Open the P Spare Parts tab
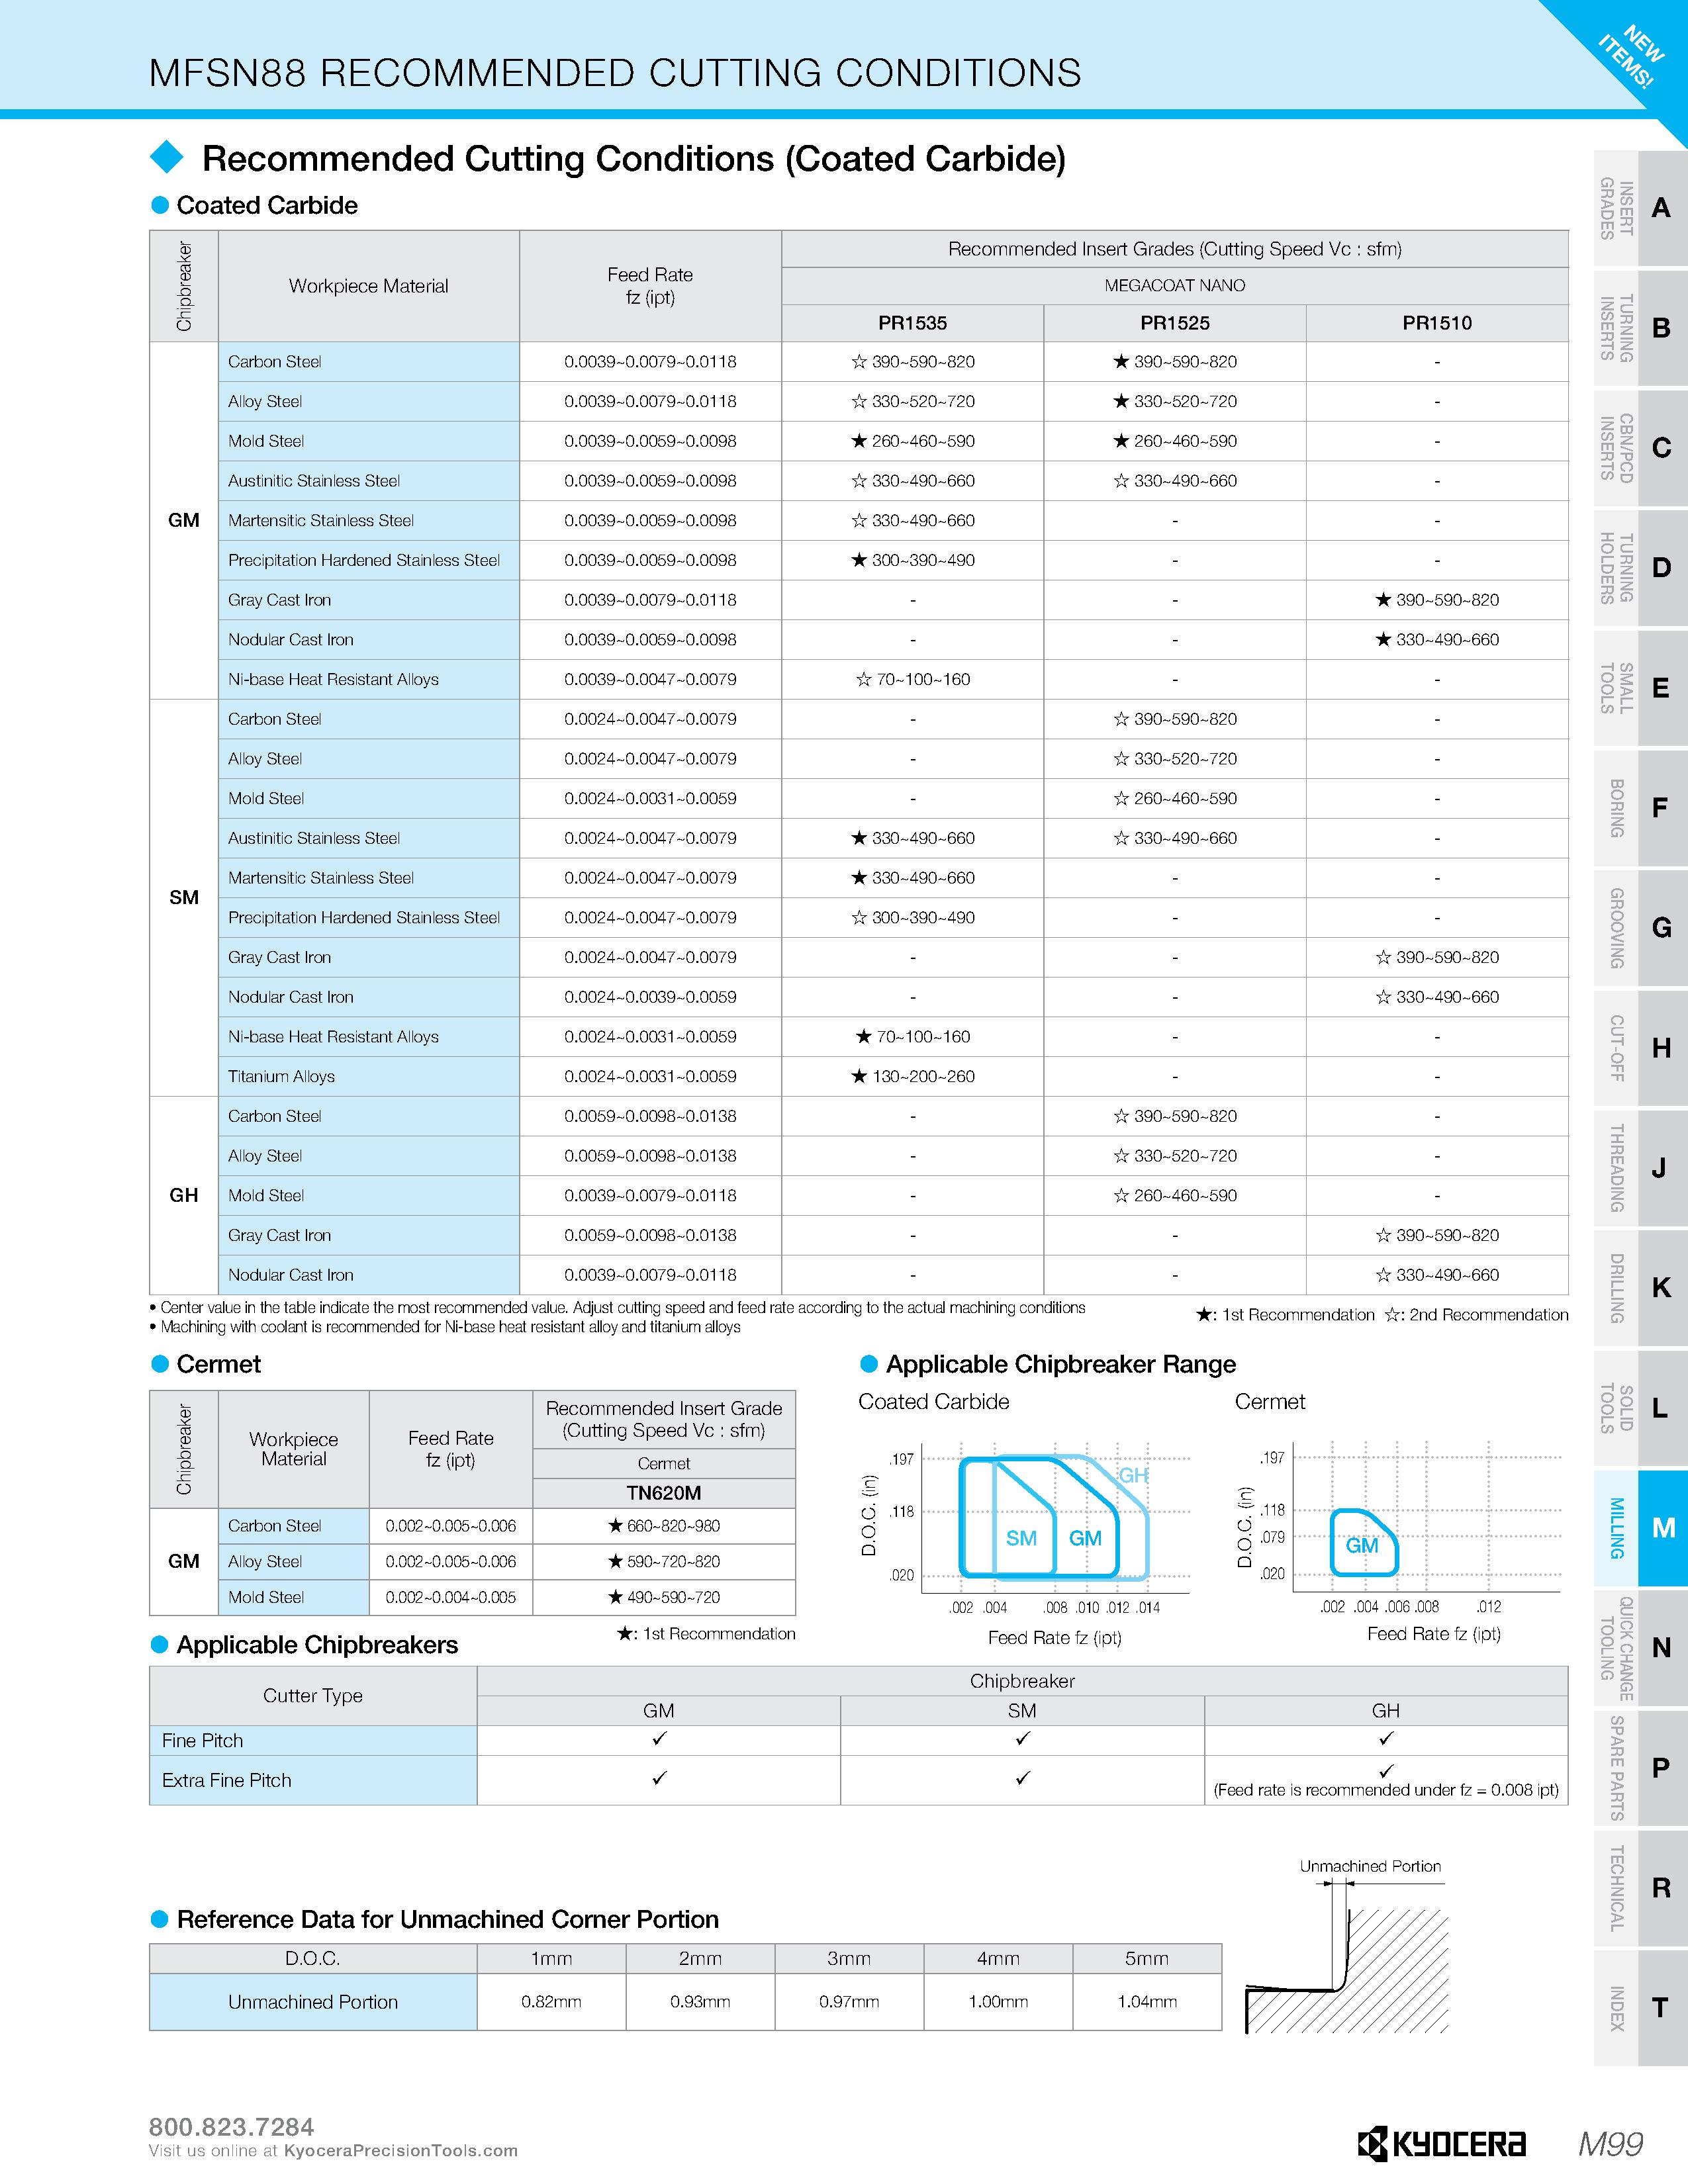This screenshot has height=2184, width=1688. (1640, 1768)
